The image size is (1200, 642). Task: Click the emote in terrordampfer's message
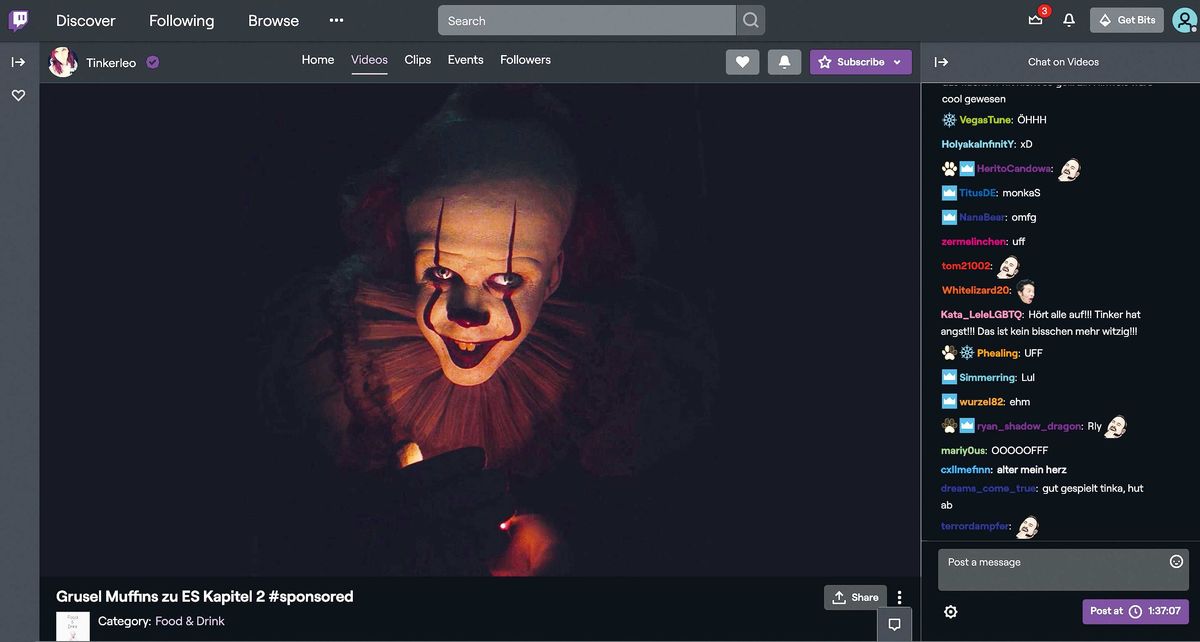click(1027, 526)
